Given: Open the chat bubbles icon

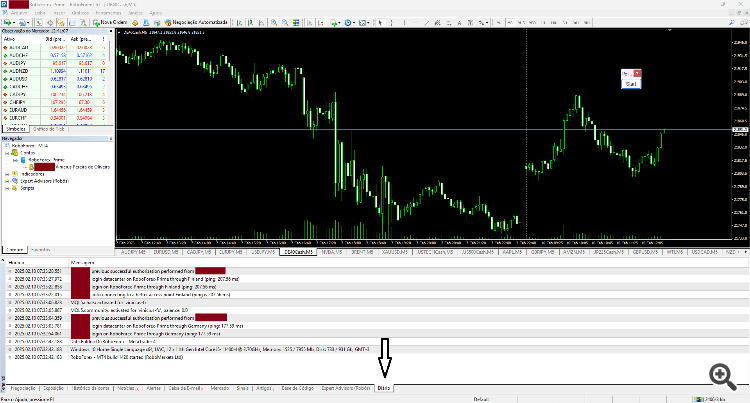Looking at the screenshot, I should (x=744, y=22).
